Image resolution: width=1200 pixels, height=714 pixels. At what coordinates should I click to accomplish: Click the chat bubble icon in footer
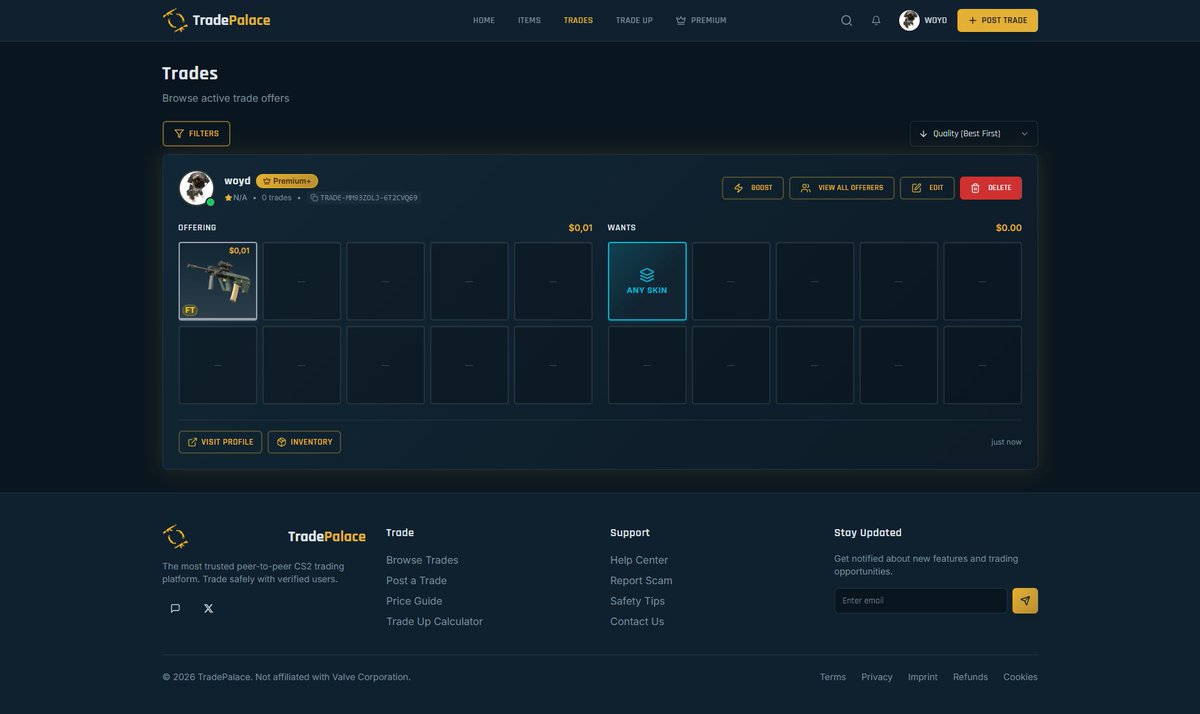point(175,608)
